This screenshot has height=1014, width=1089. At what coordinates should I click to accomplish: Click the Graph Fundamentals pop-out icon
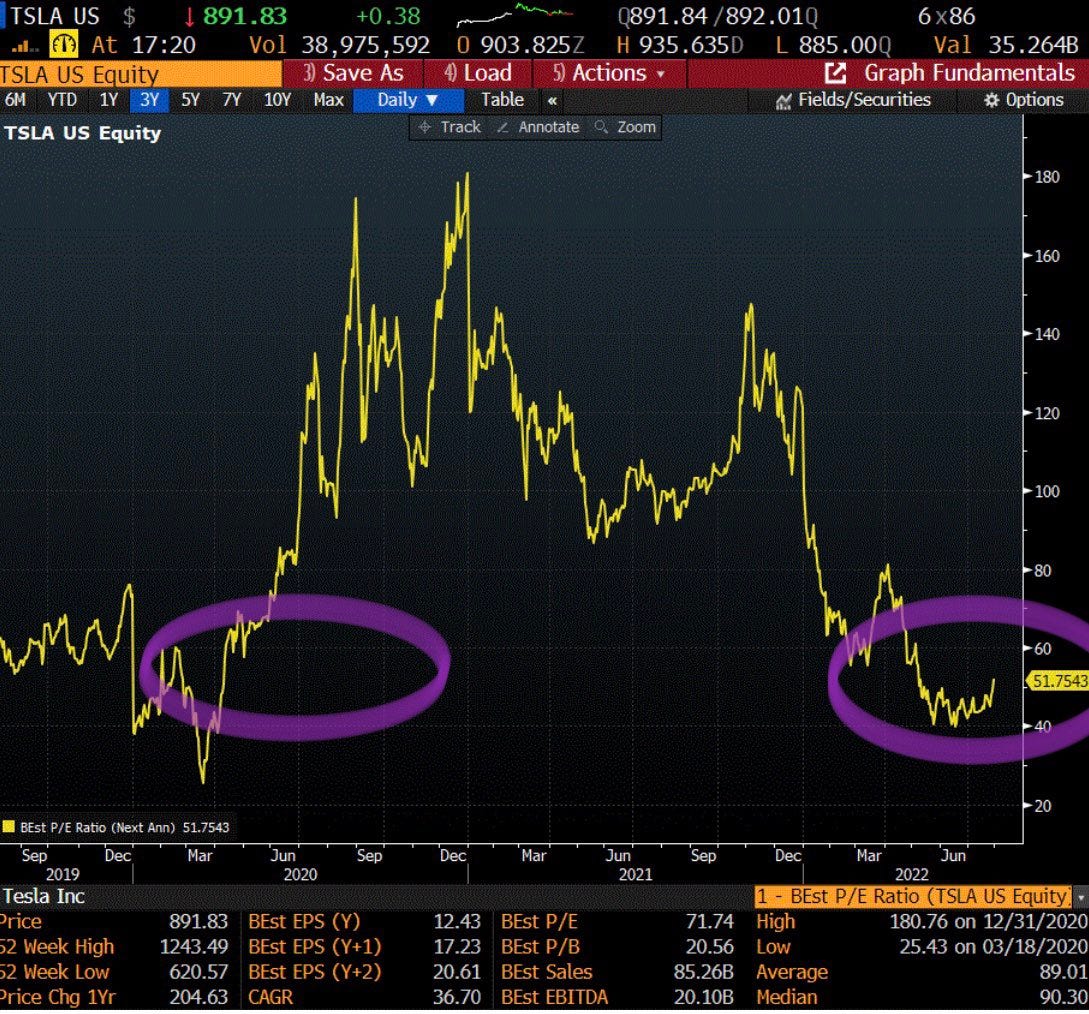click(836, 73)
